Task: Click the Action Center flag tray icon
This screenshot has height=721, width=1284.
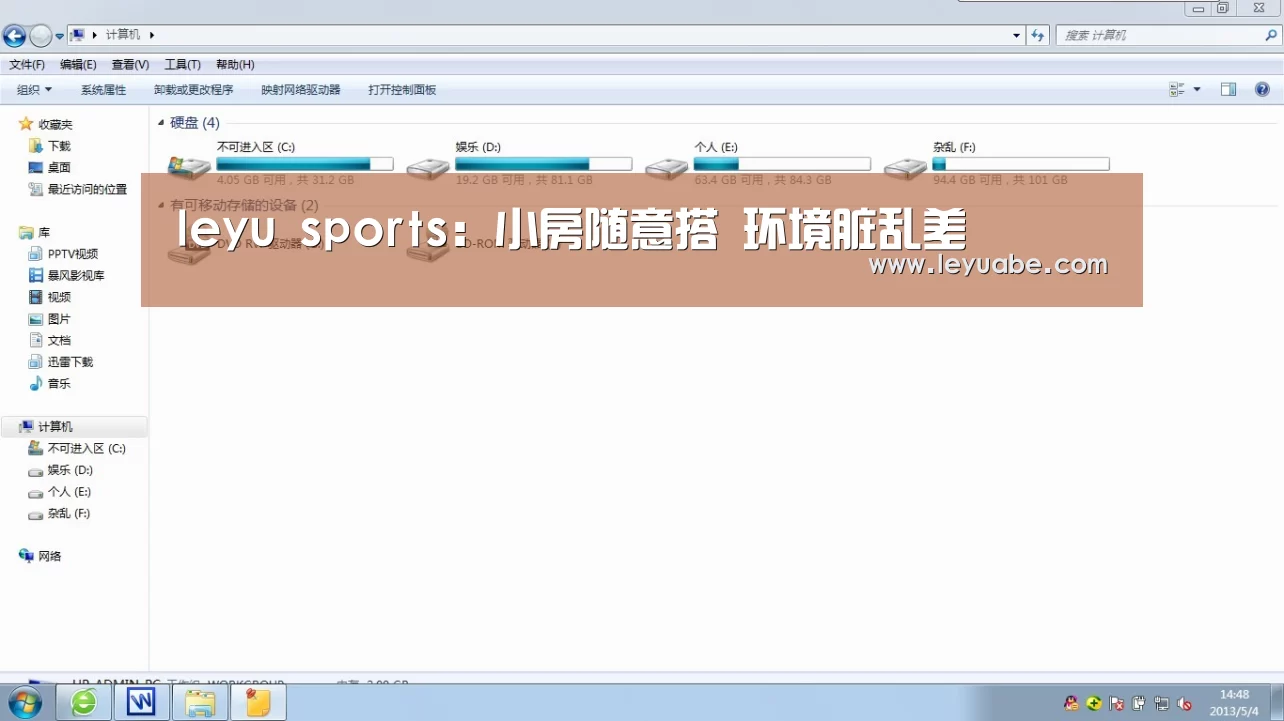Action: 1117,703
